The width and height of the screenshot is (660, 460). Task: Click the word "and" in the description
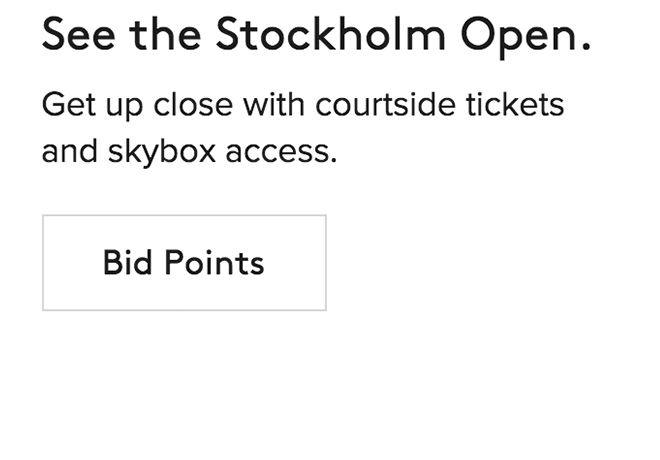(x=68, y=152)
